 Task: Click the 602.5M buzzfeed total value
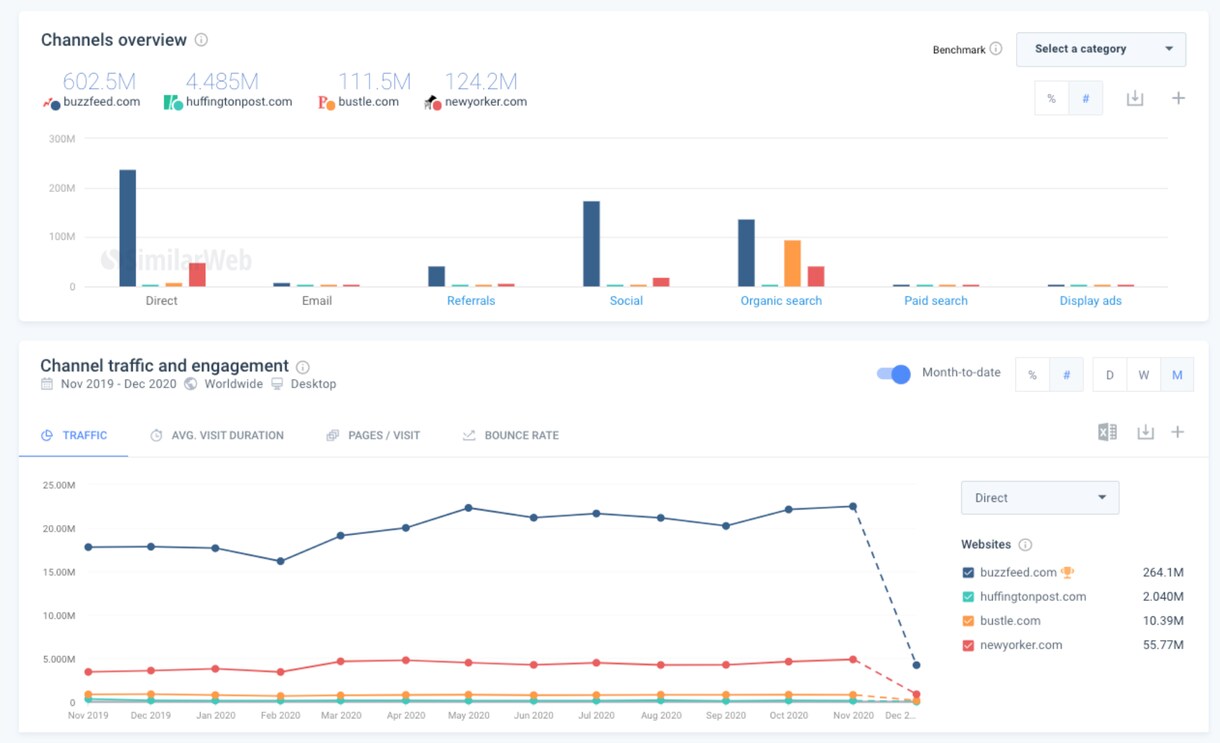98,81
